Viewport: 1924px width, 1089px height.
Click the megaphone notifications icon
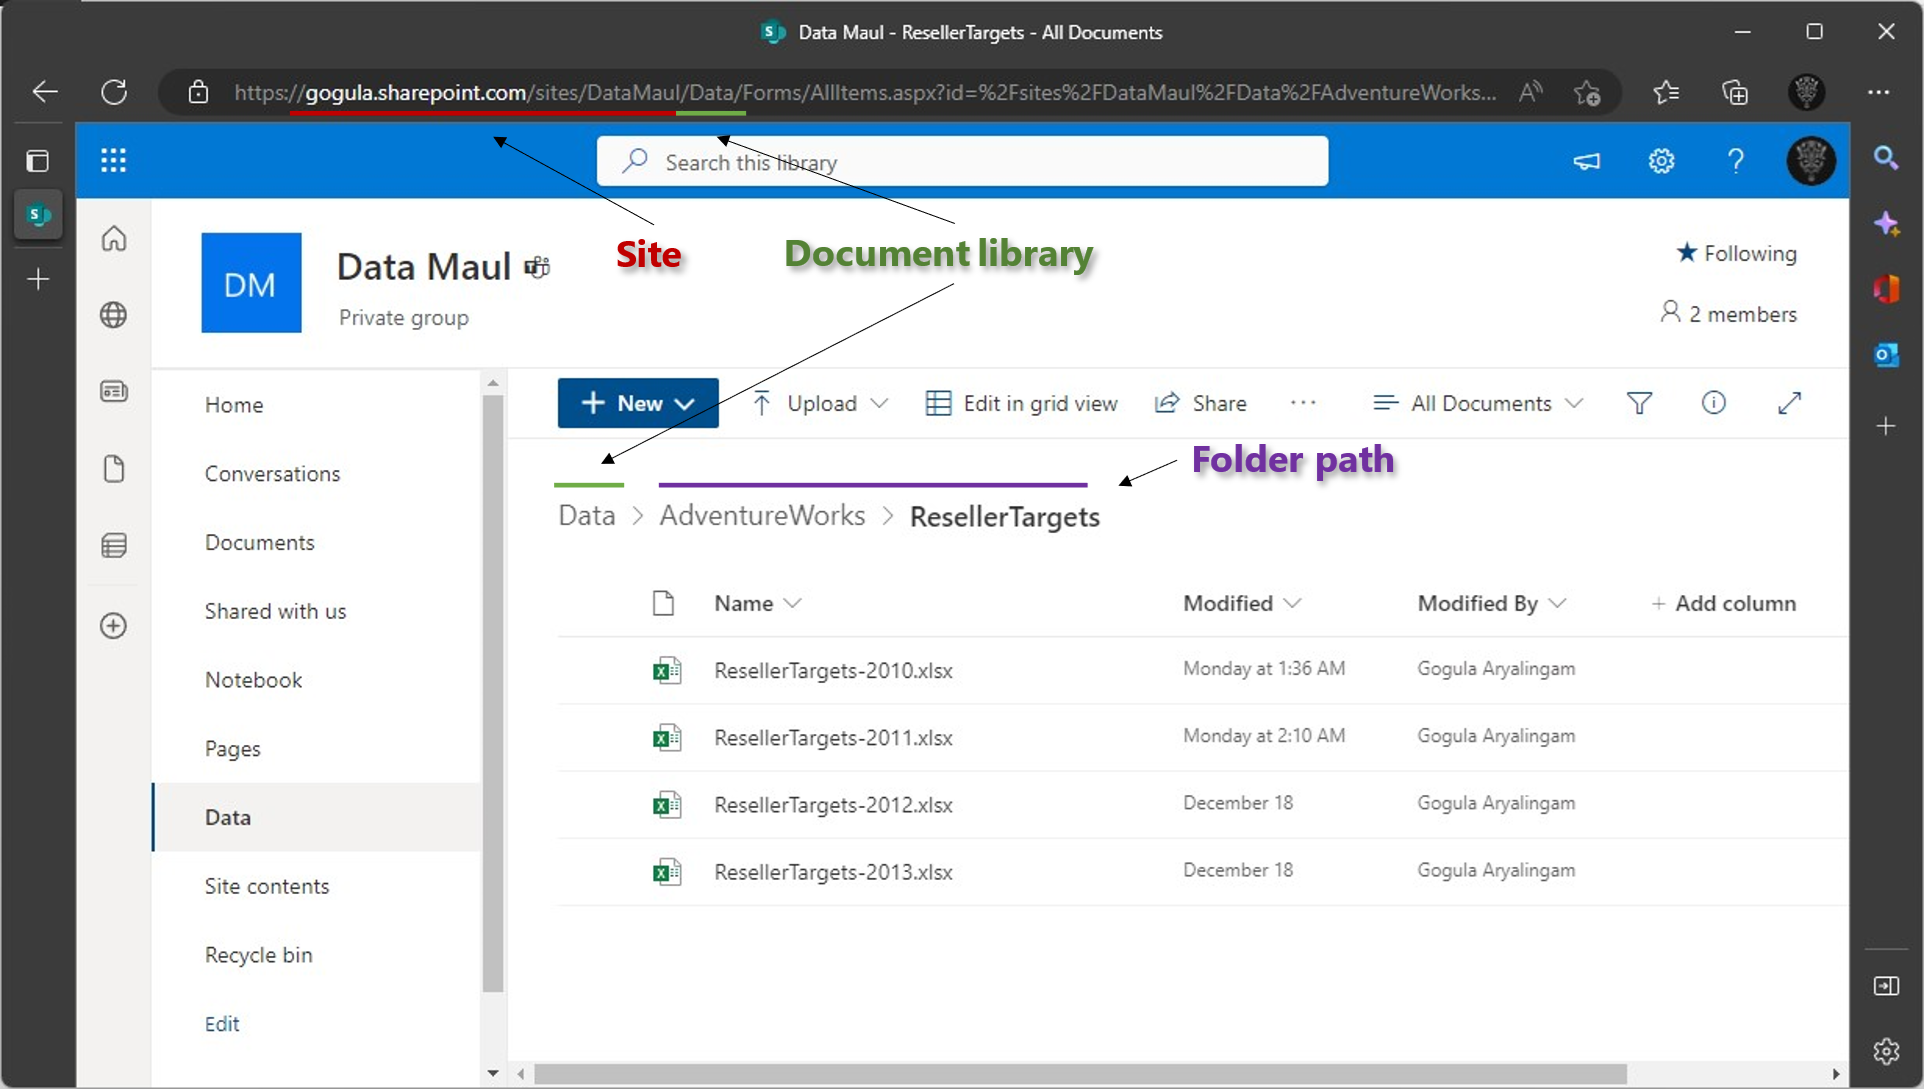click(x=1586, y=161)
